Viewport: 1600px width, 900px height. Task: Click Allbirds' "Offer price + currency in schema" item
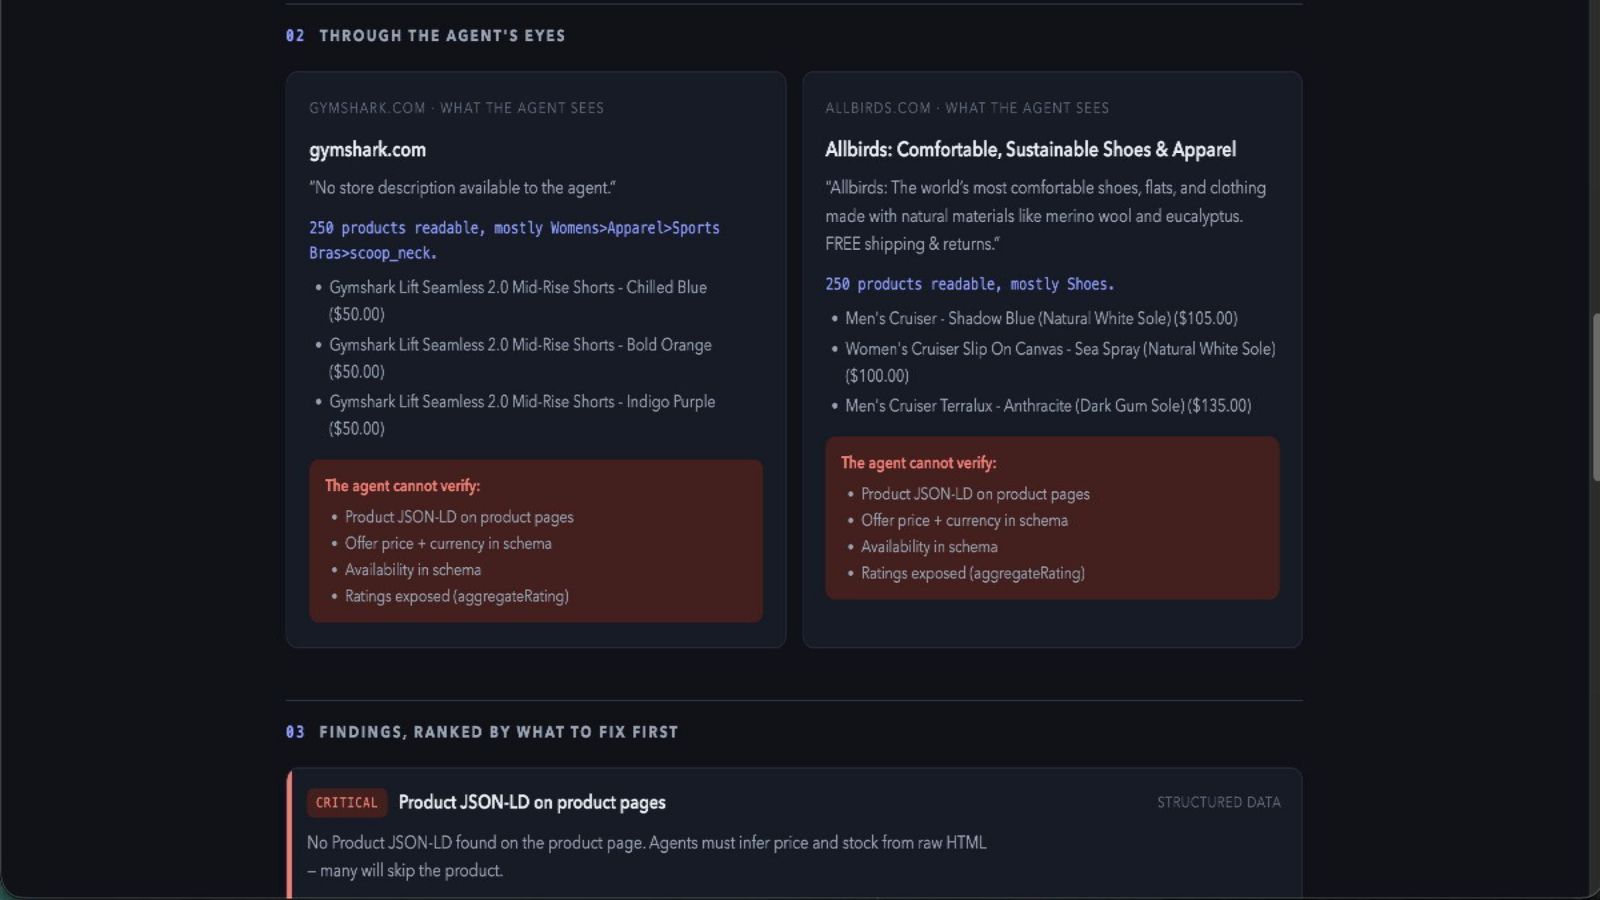coord(964,520)
